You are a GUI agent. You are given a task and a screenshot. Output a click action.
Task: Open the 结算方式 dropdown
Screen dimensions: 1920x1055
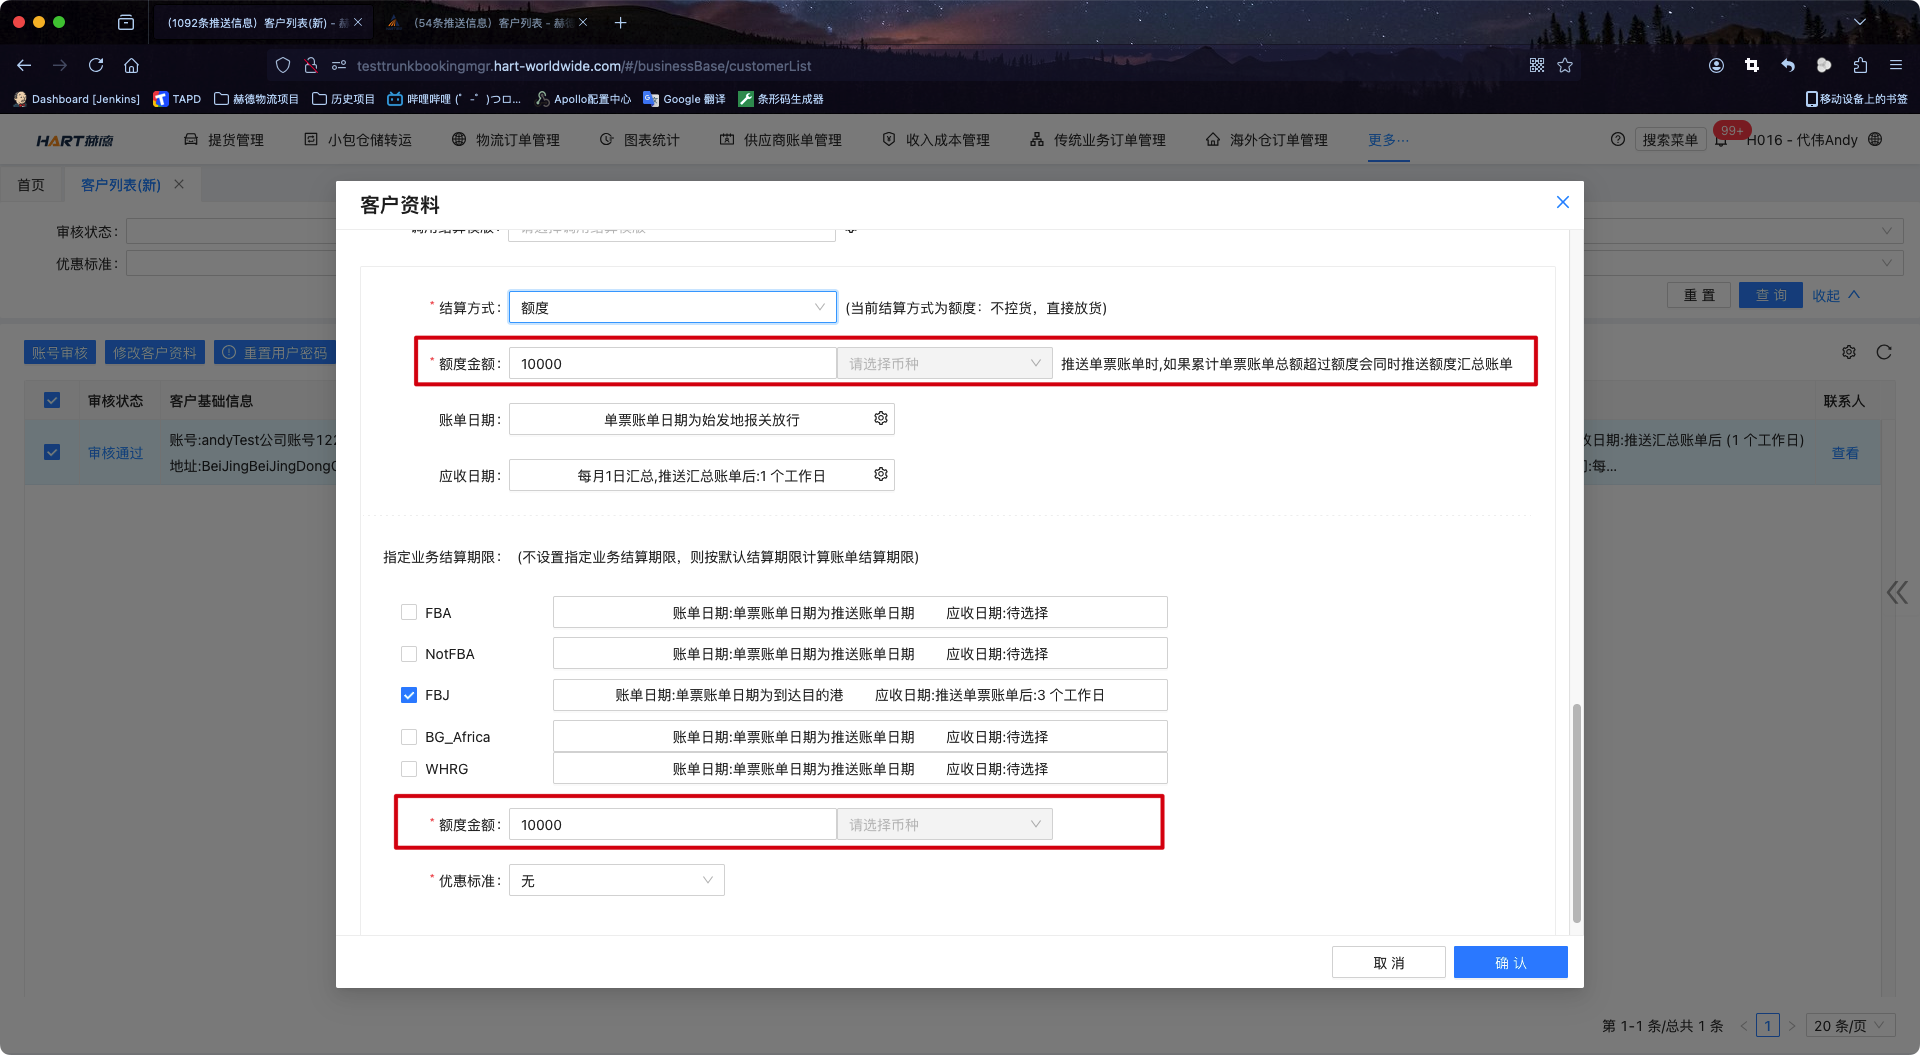[672, 307]
